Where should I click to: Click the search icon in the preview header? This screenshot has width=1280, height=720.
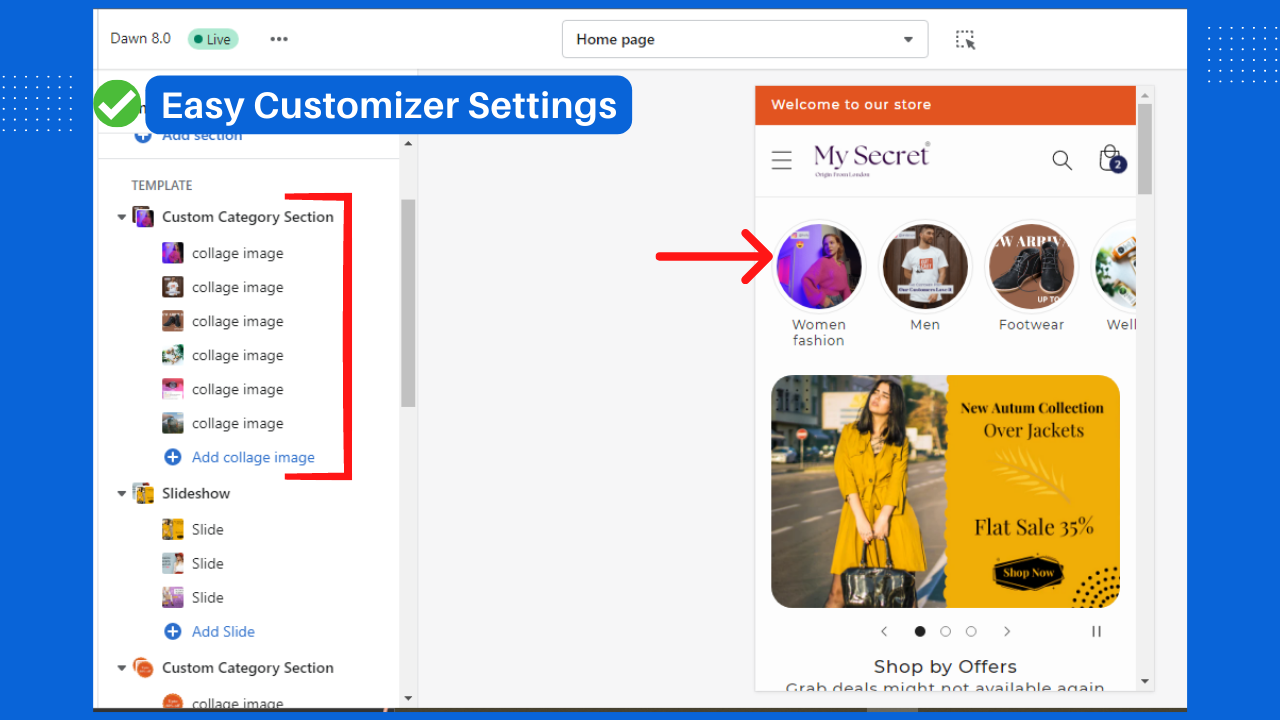pyautogui.click(x=1061, y=160)
